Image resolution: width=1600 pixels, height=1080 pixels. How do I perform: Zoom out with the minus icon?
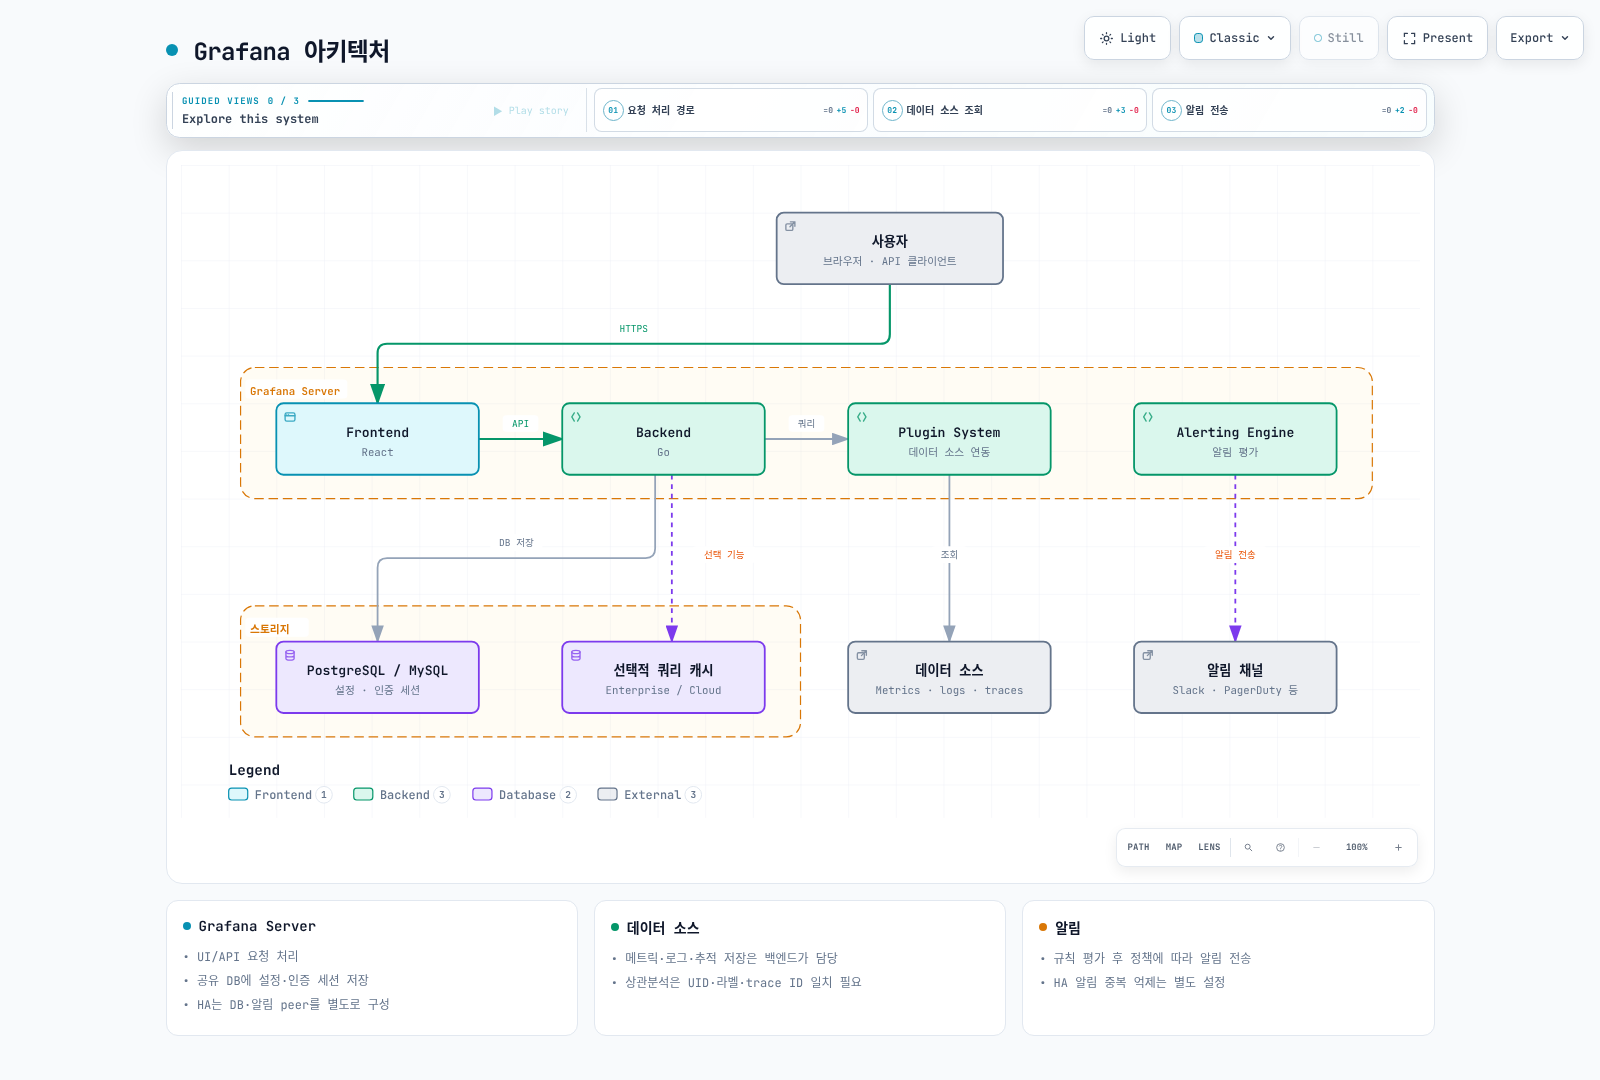(1316, 847)
